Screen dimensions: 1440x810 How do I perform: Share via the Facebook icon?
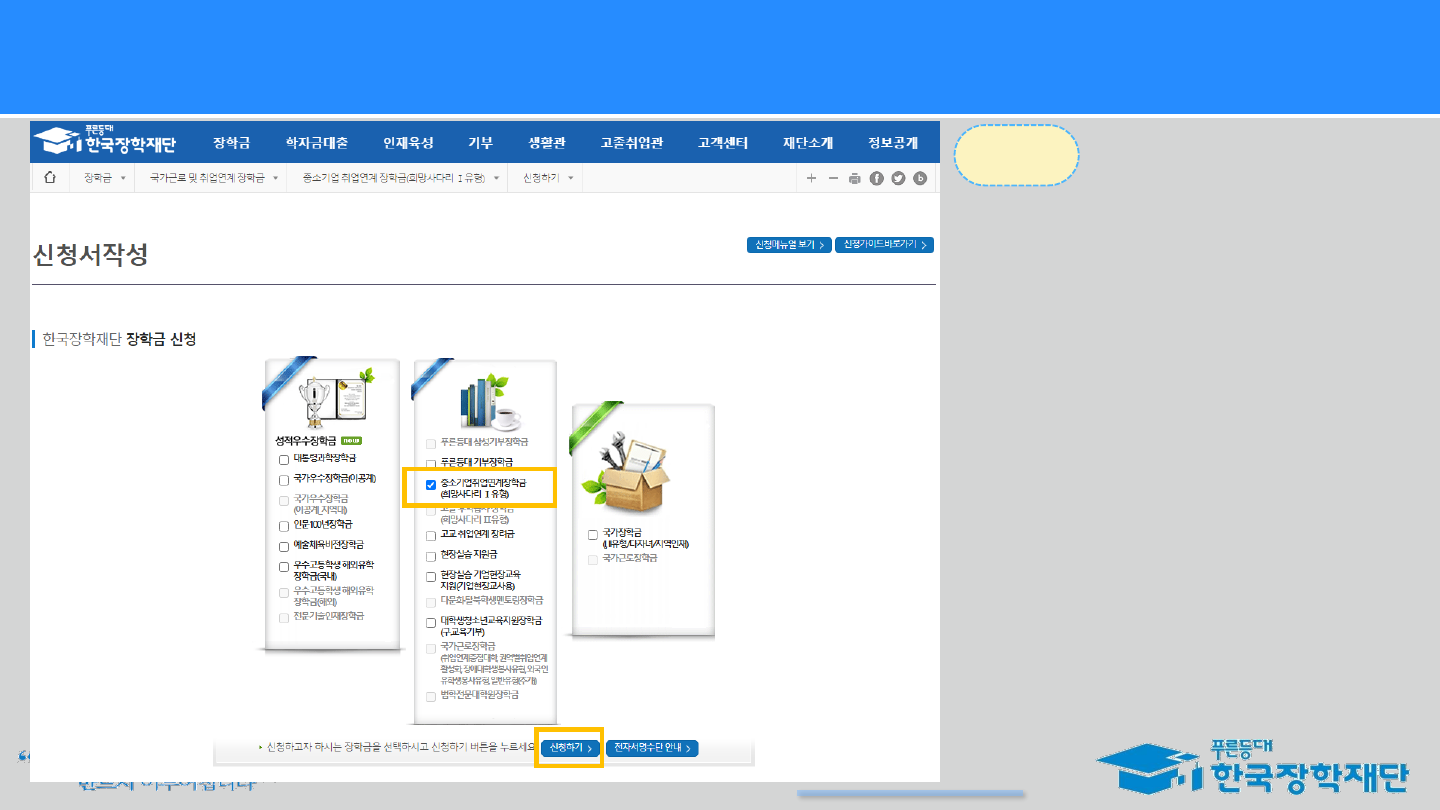[876, 179]
